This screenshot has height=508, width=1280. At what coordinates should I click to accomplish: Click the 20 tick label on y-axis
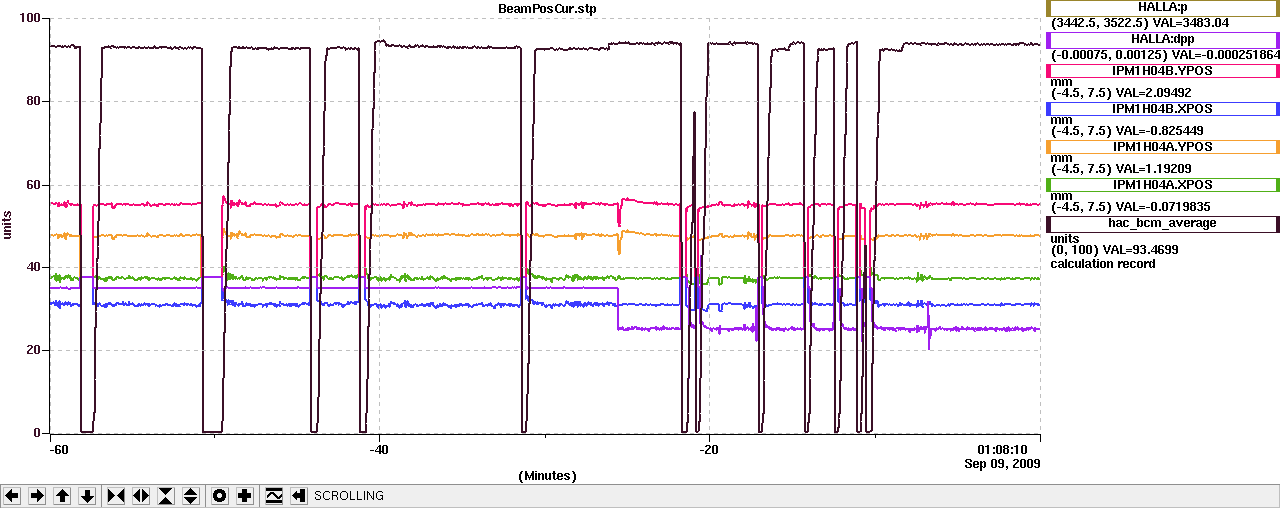[x=34, y=350]
